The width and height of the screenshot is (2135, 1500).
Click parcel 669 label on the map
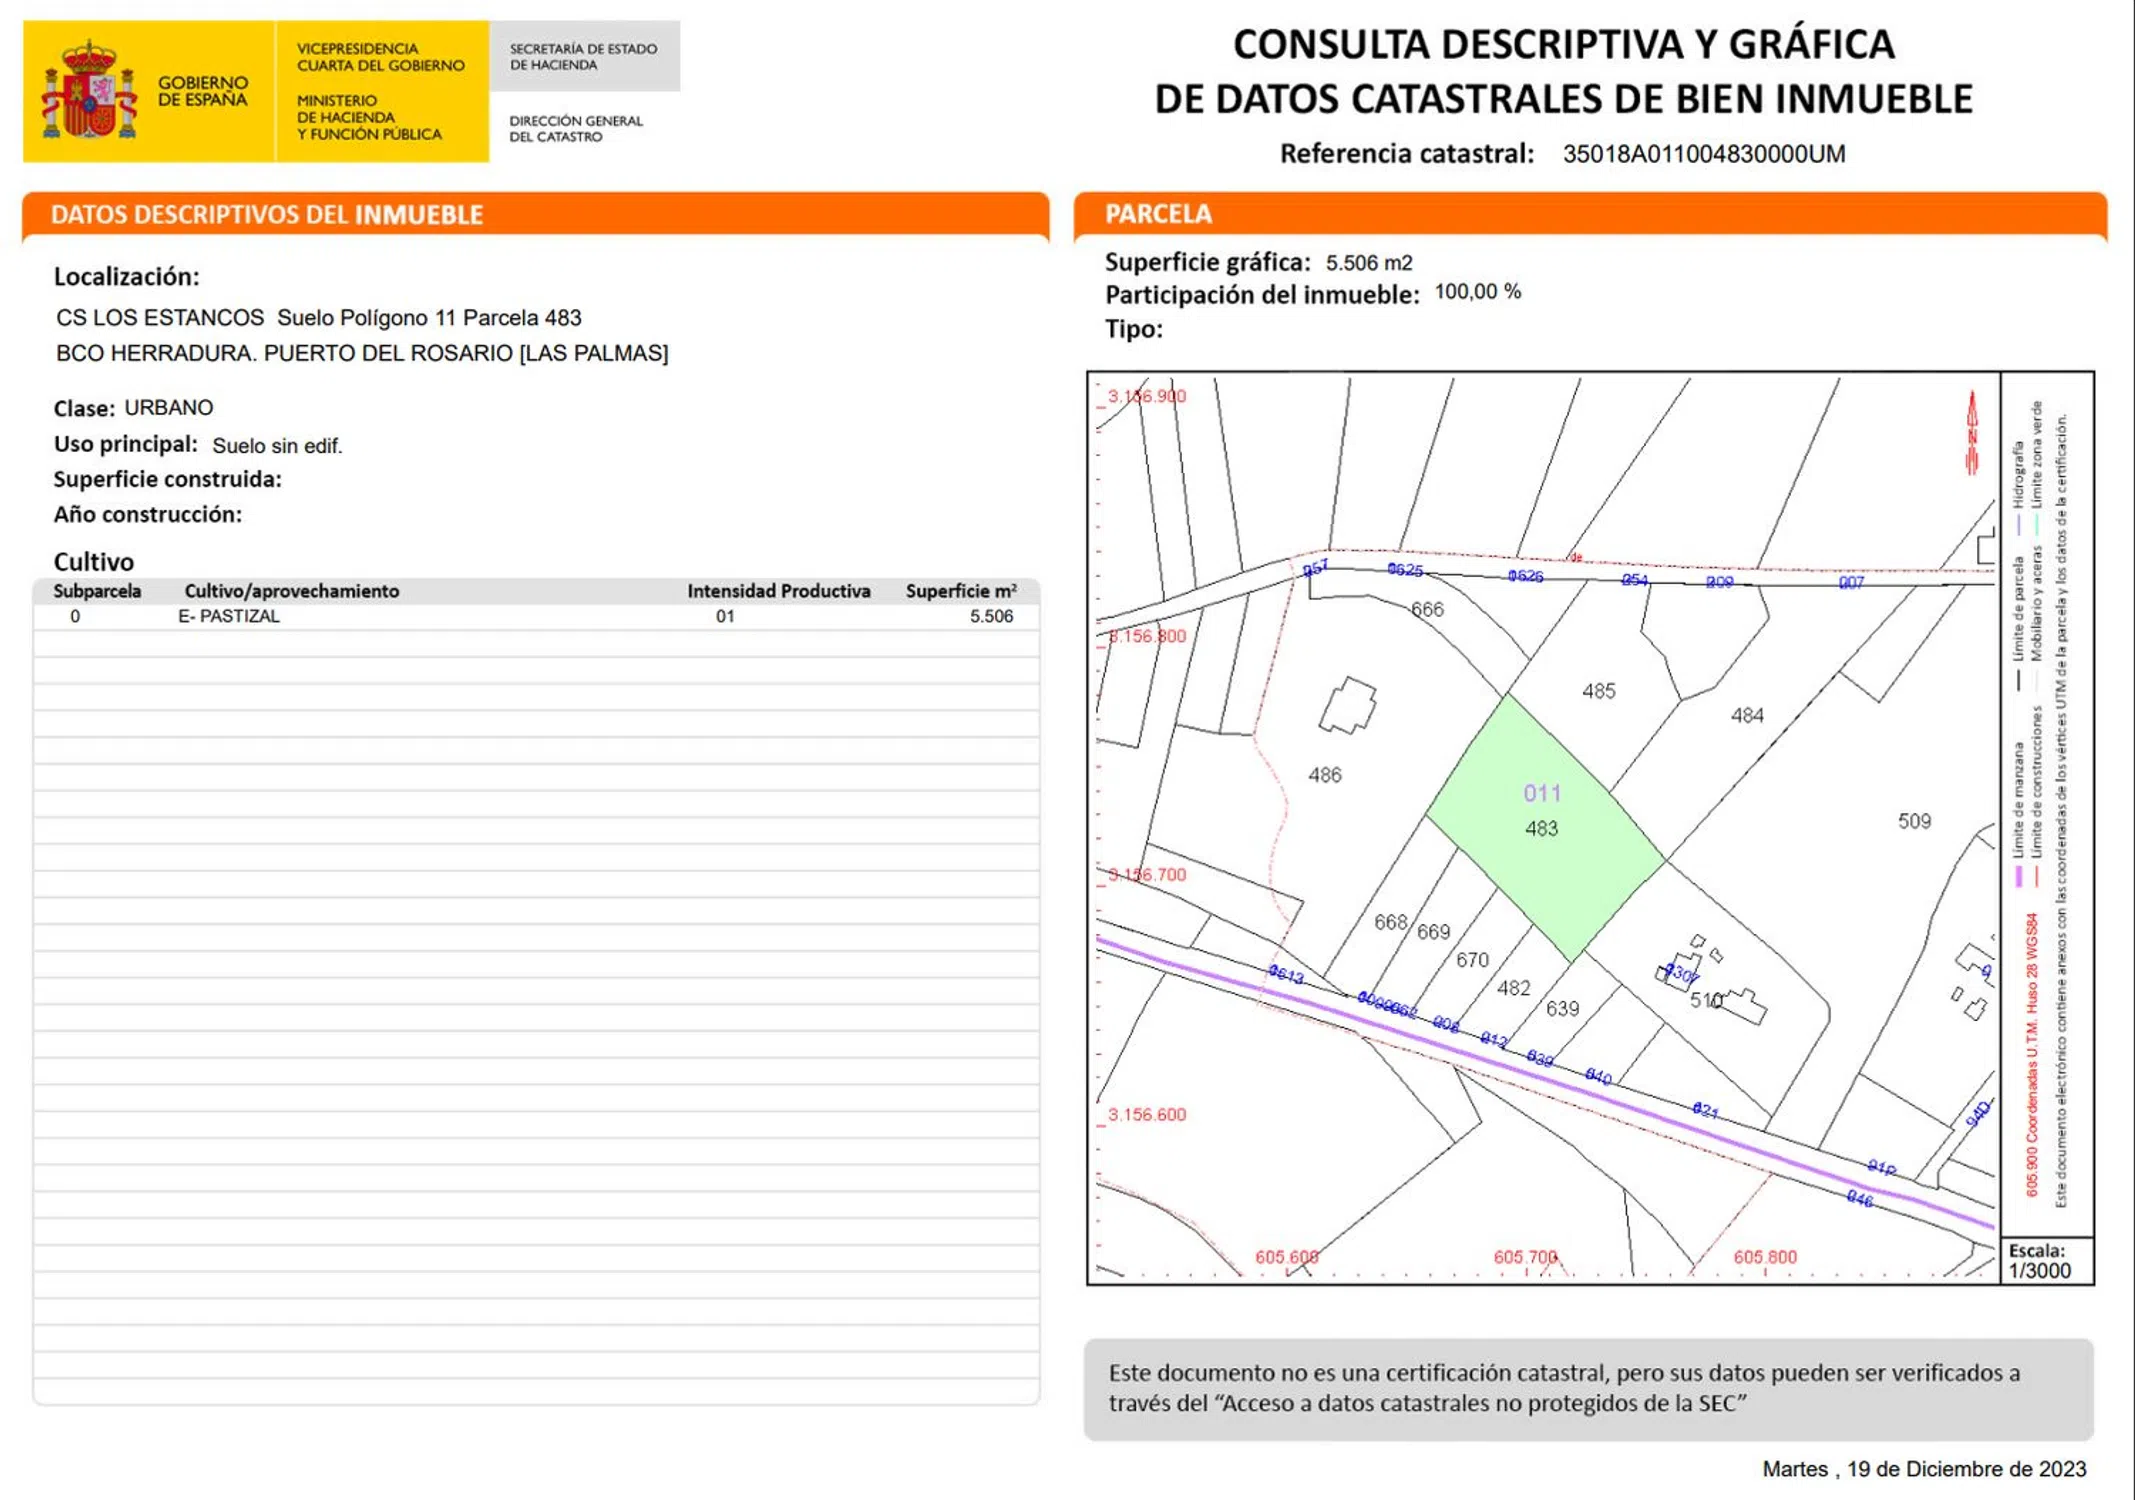[1433, 932]
